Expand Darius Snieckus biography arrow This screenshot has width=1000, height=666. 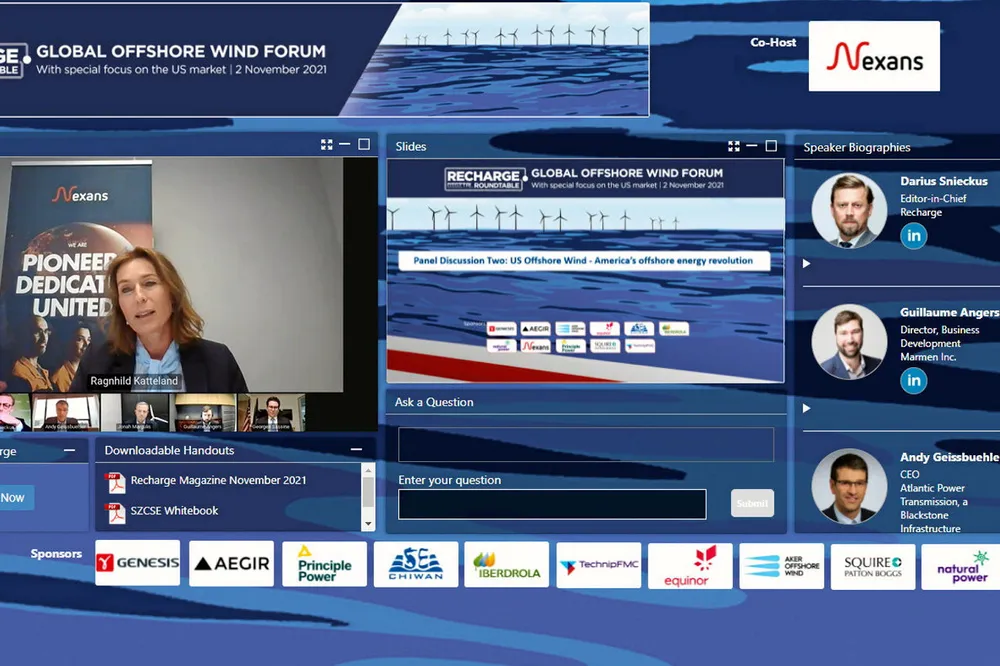coord(807,264)
